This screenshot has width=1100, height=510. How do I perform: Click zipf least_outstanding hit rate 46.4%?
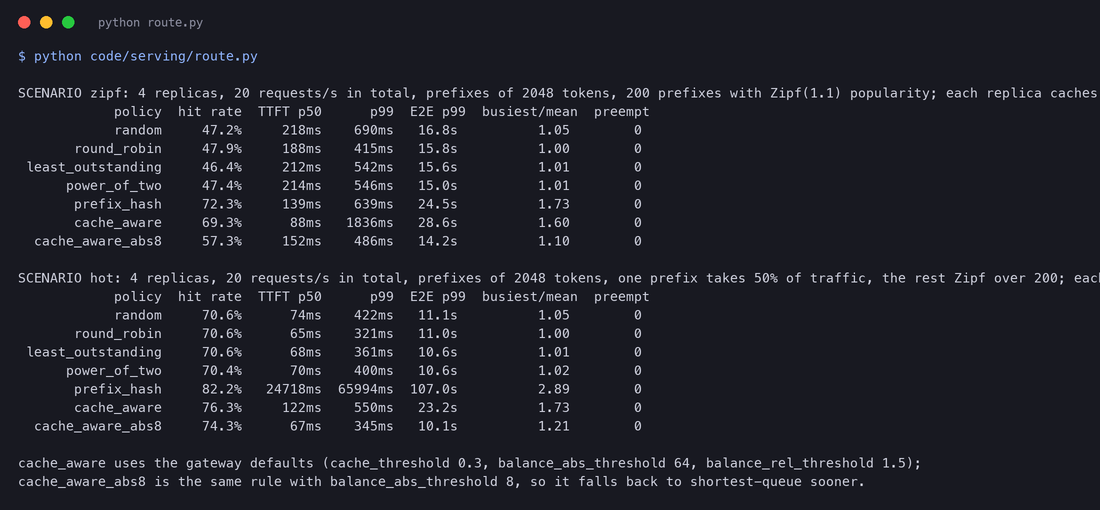(222, 167)
